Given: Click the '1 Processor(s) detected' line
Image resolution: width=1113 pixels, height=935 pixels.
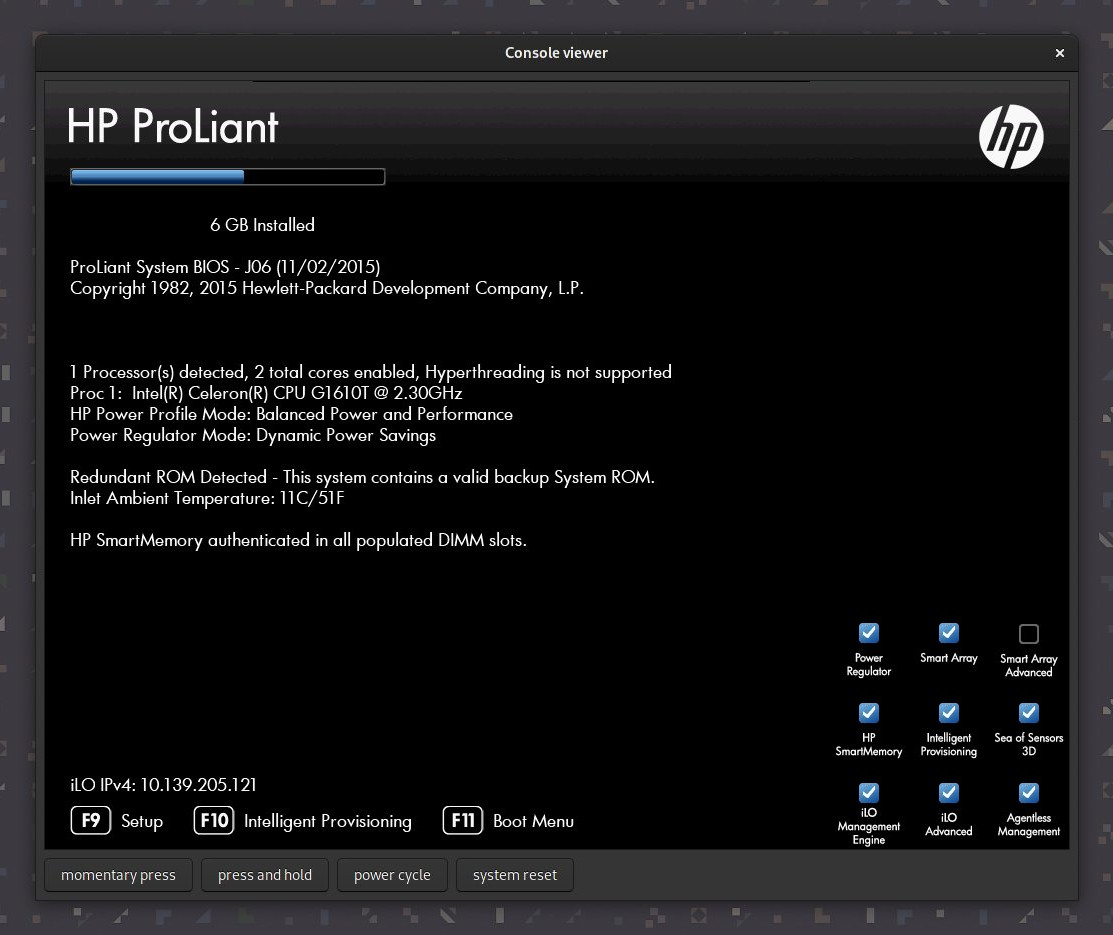Looking at the screenshot, I should pyautogui.click(x=371, y=372).
